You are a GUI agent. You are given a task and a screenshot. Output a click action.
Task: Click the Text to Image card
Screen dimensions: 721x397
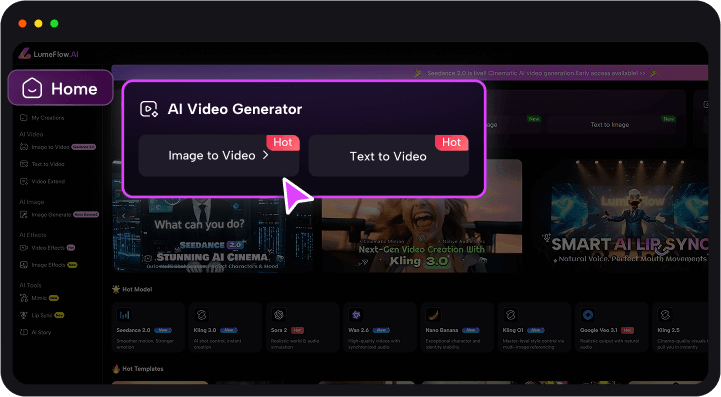tap(610, 124)
